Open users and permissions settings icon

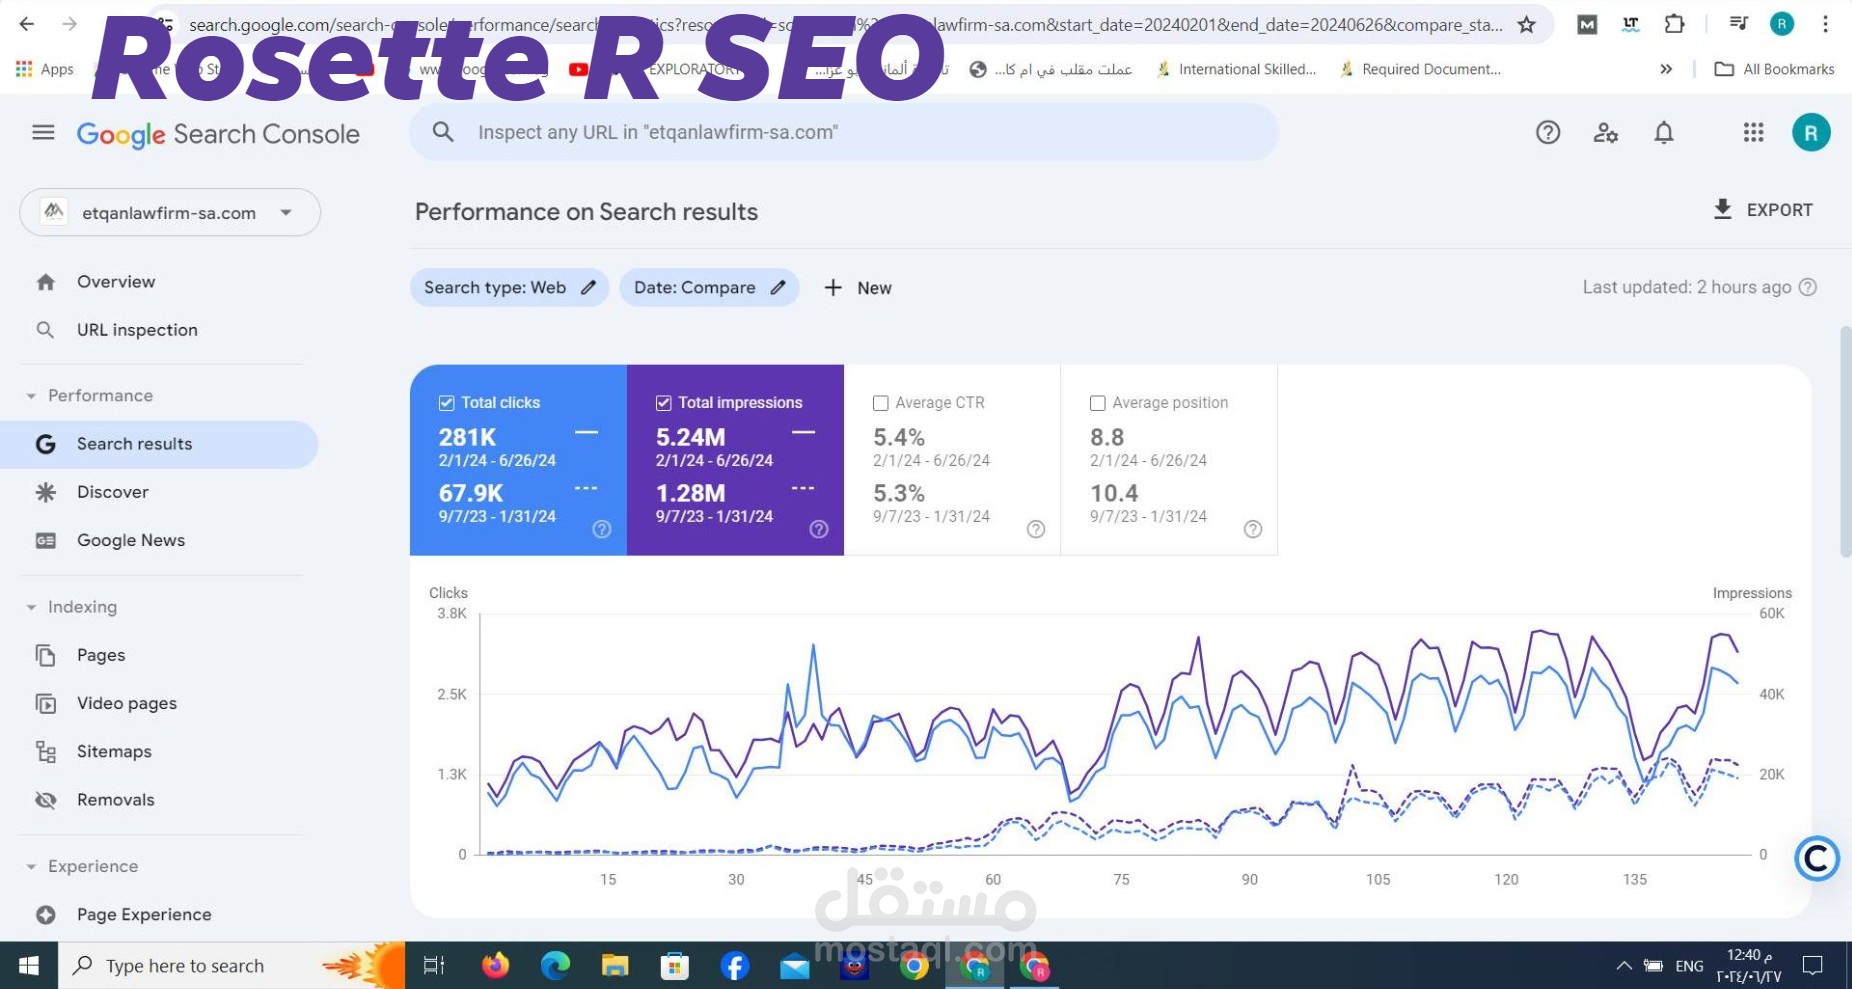[1606, 132]
